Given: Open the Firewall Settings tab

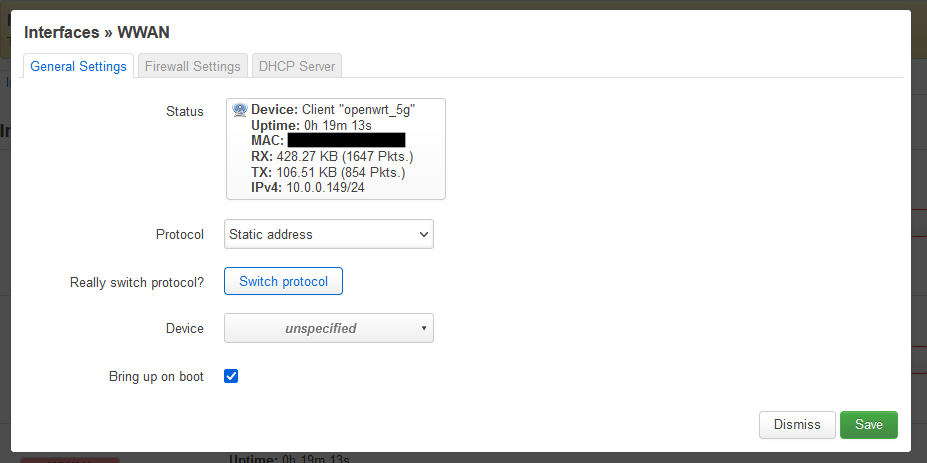Looking at the screenshot, I should coord(192,66).
